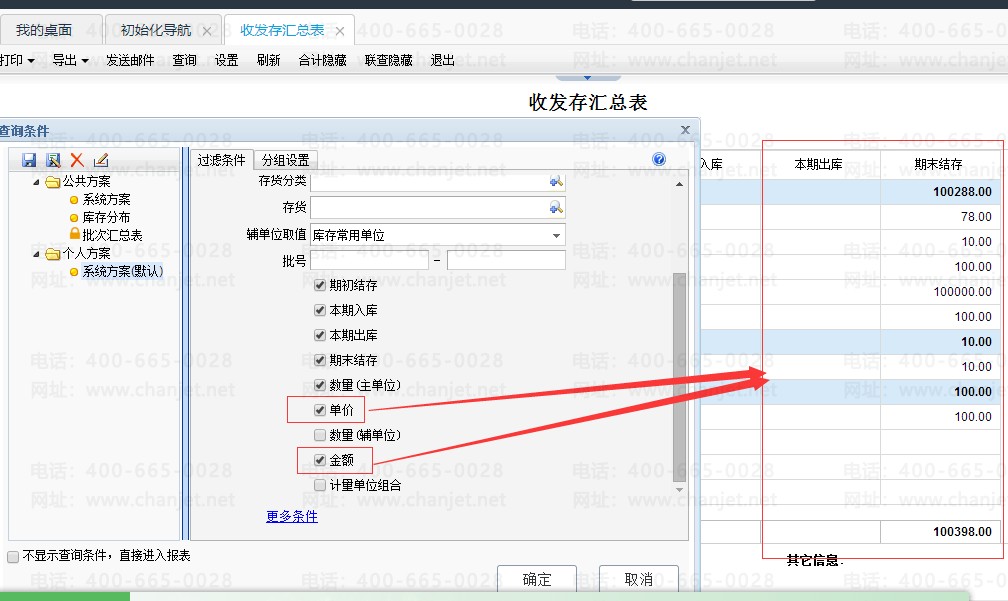This screenshot has width=1008, height=601.
Task: Close the 查询条件 dialog
Action: pyautogui.click(x=685, y=130)
